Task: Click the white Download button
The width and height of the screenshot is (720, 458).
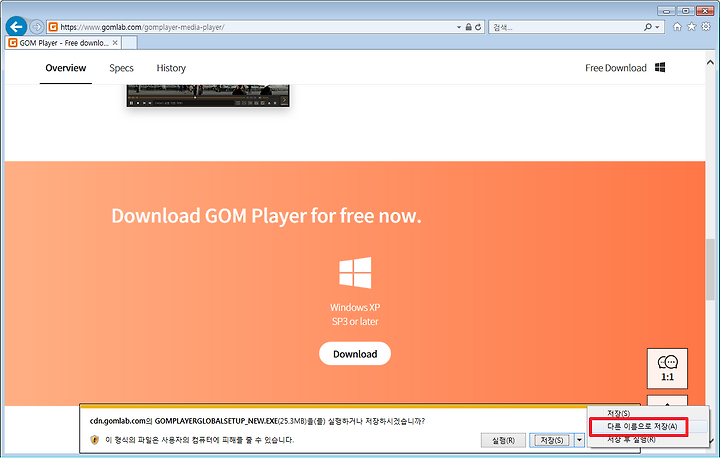Action: [355, 354]
